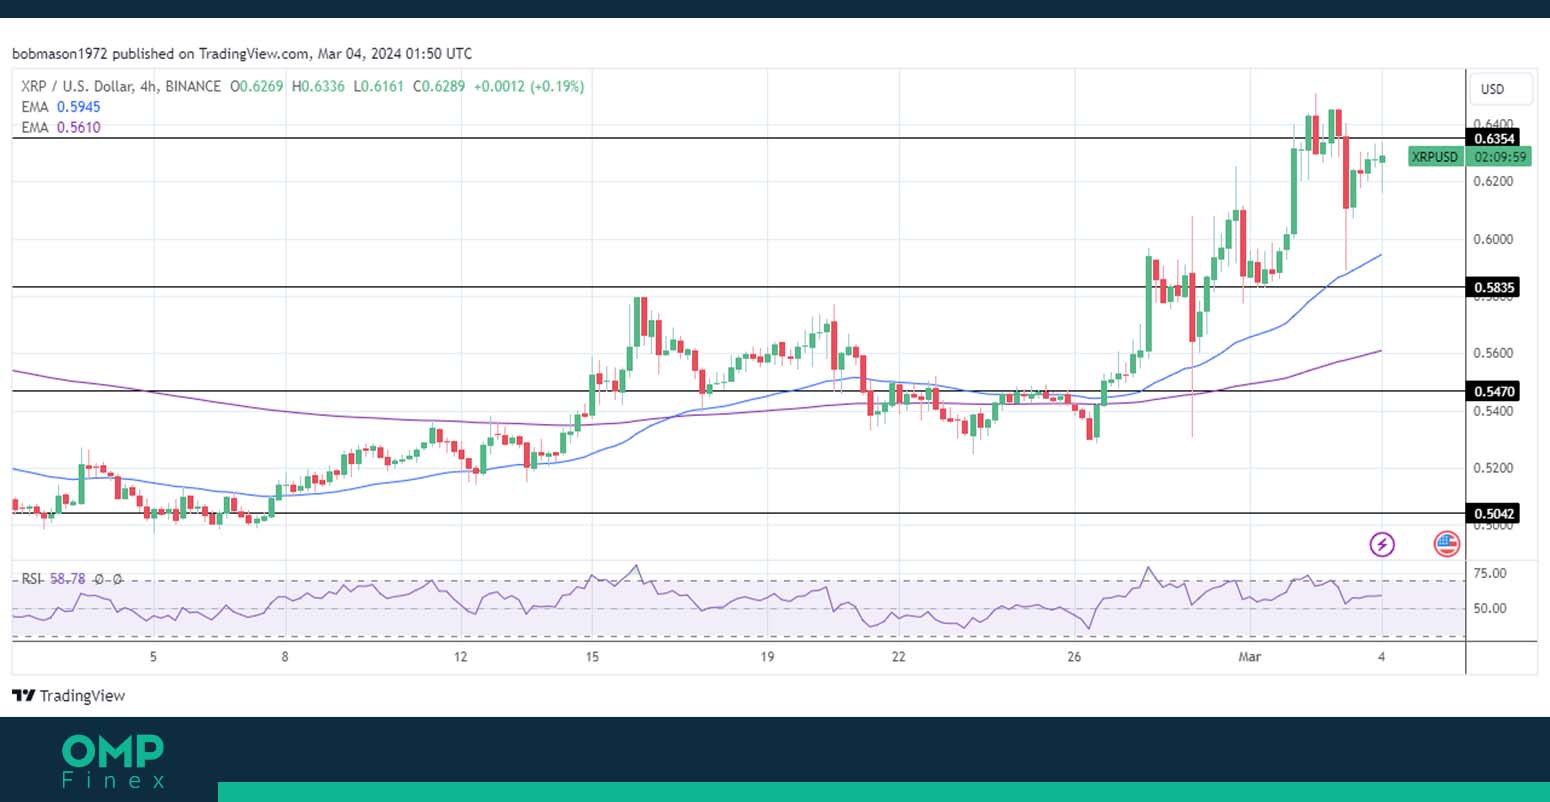1550x802 pixels.
Task: Click the 75.00 RSI axis value
Action: coord(1491,574)
